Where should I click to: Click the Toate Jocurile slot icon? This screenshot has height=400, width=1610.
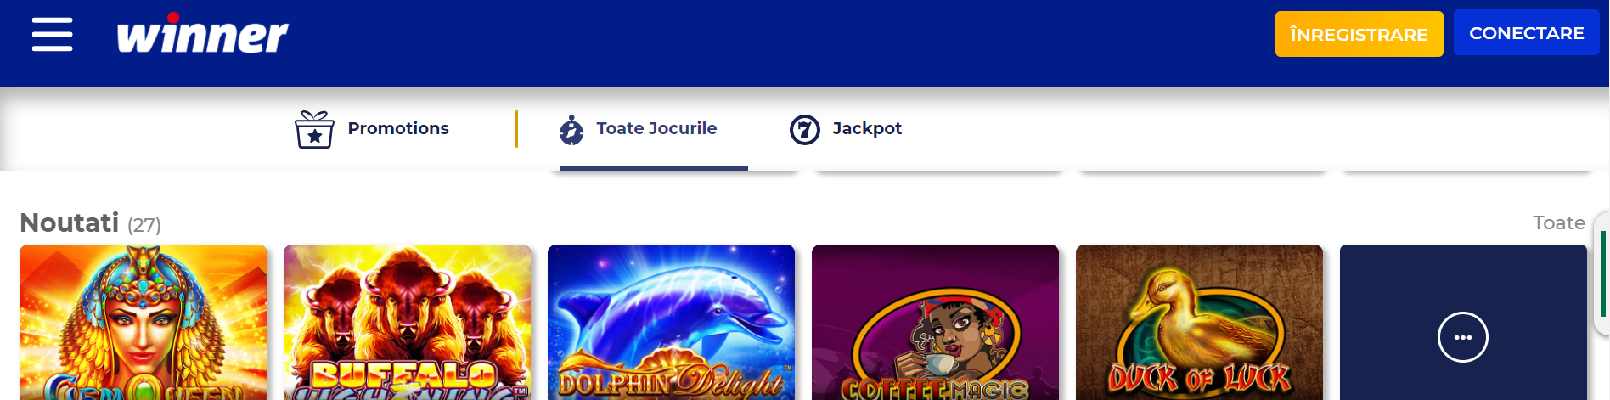(x=572, y=129)
